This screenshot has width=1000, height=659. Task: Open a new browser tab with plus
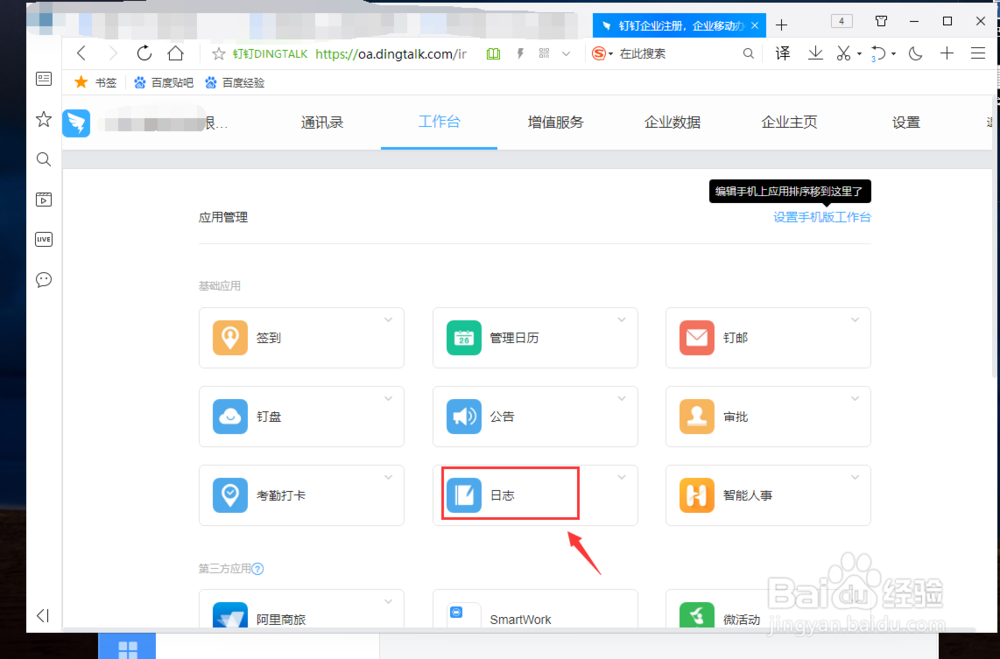pyautogui.click(x=781, y=26)
